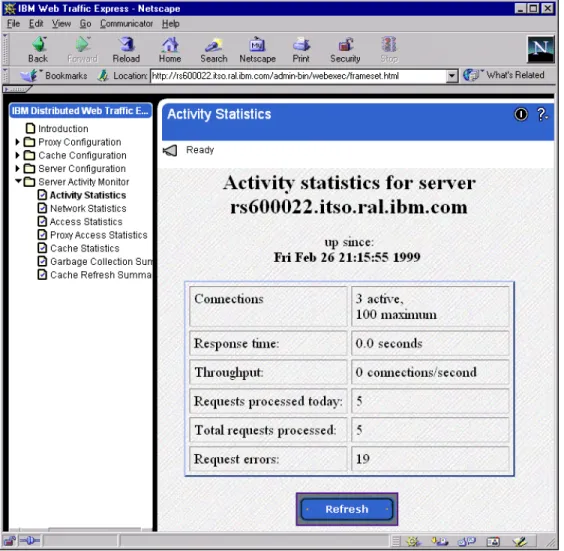
Task: Click the '3 active, 100 maximum' cell
Action: (x=430, y=306)
